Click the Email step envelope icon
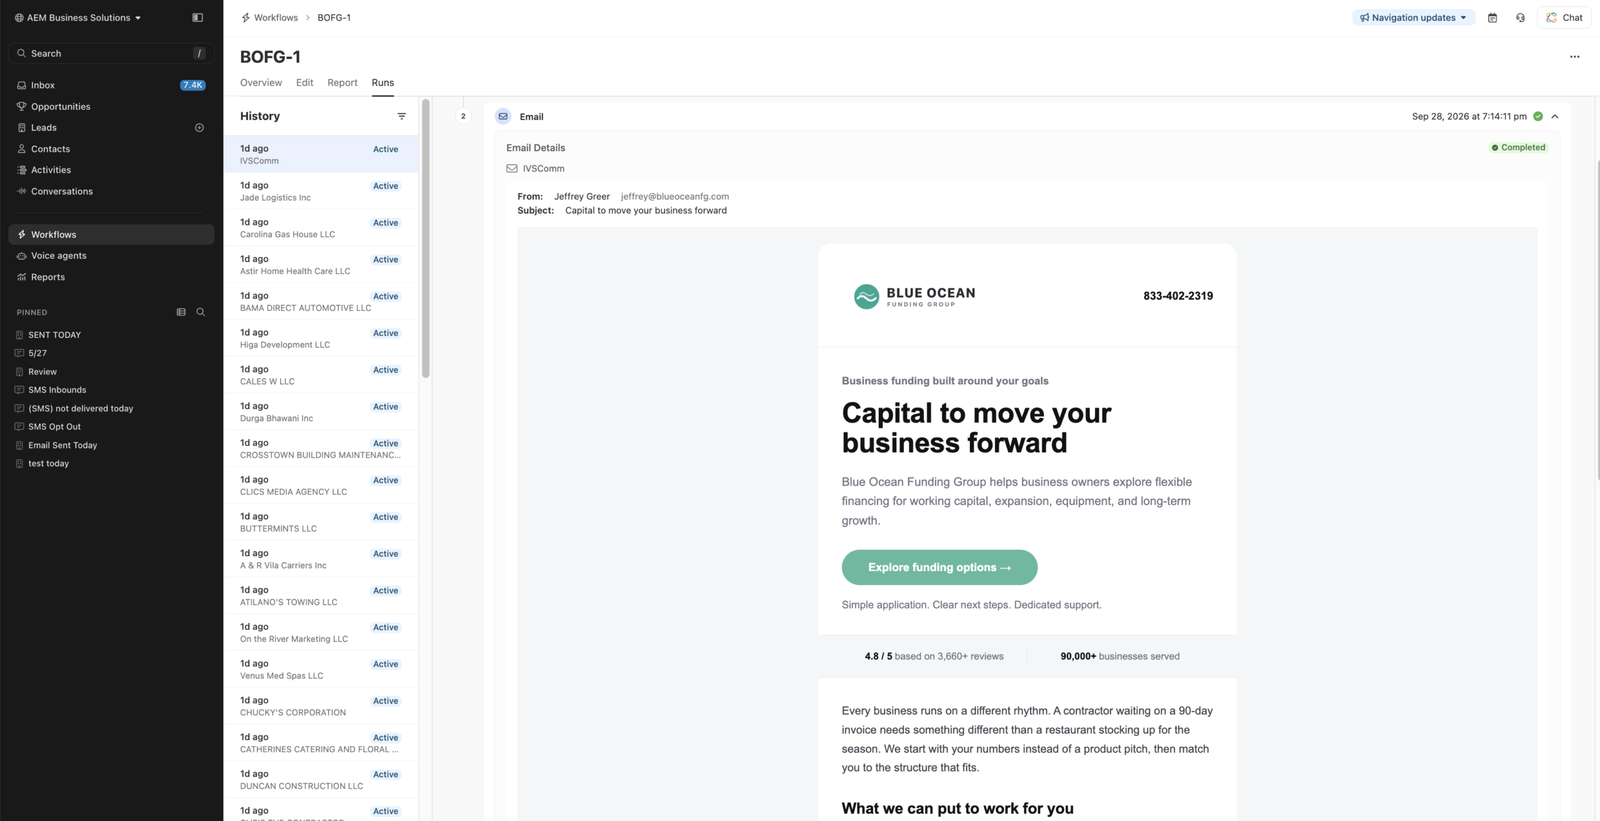 coord(503,116)
